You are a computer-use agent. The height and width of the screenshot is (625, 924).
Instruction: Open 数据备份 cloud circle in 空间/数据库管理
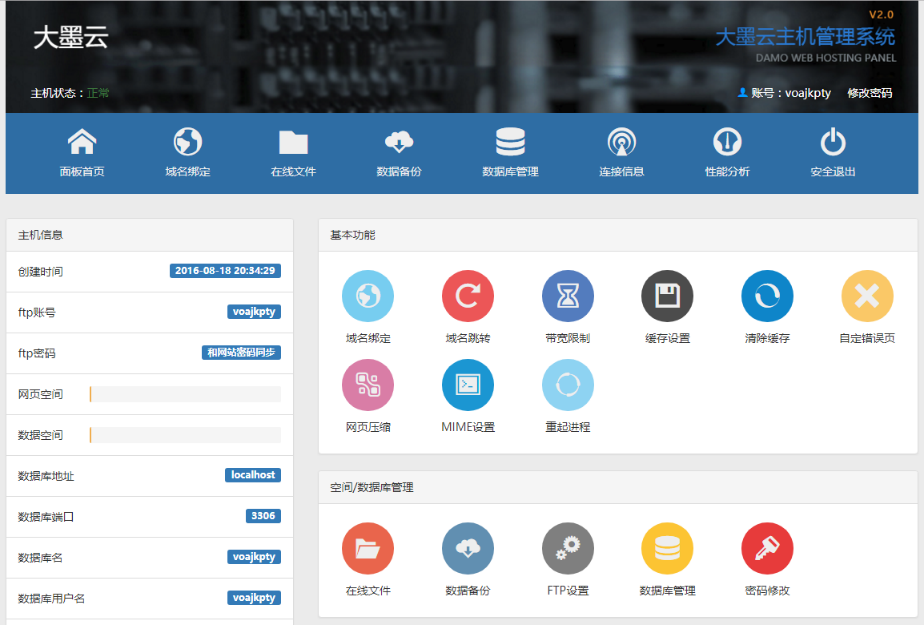point(468,548)
